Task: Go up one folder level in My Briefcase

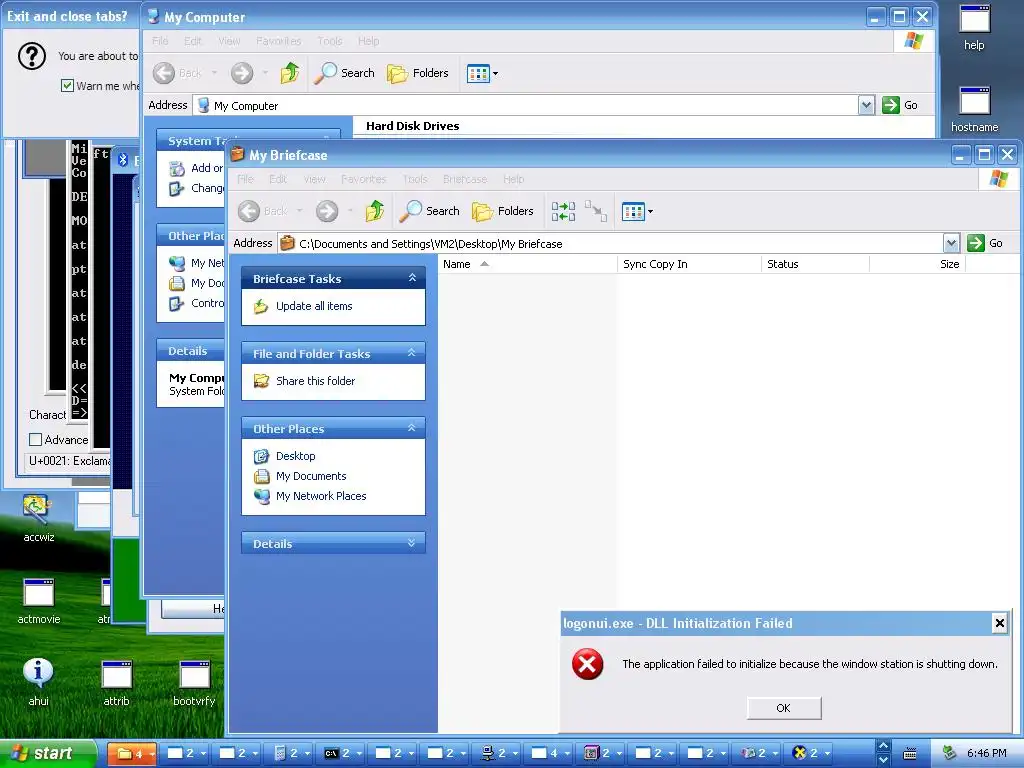Action: (x=375, y=211)
